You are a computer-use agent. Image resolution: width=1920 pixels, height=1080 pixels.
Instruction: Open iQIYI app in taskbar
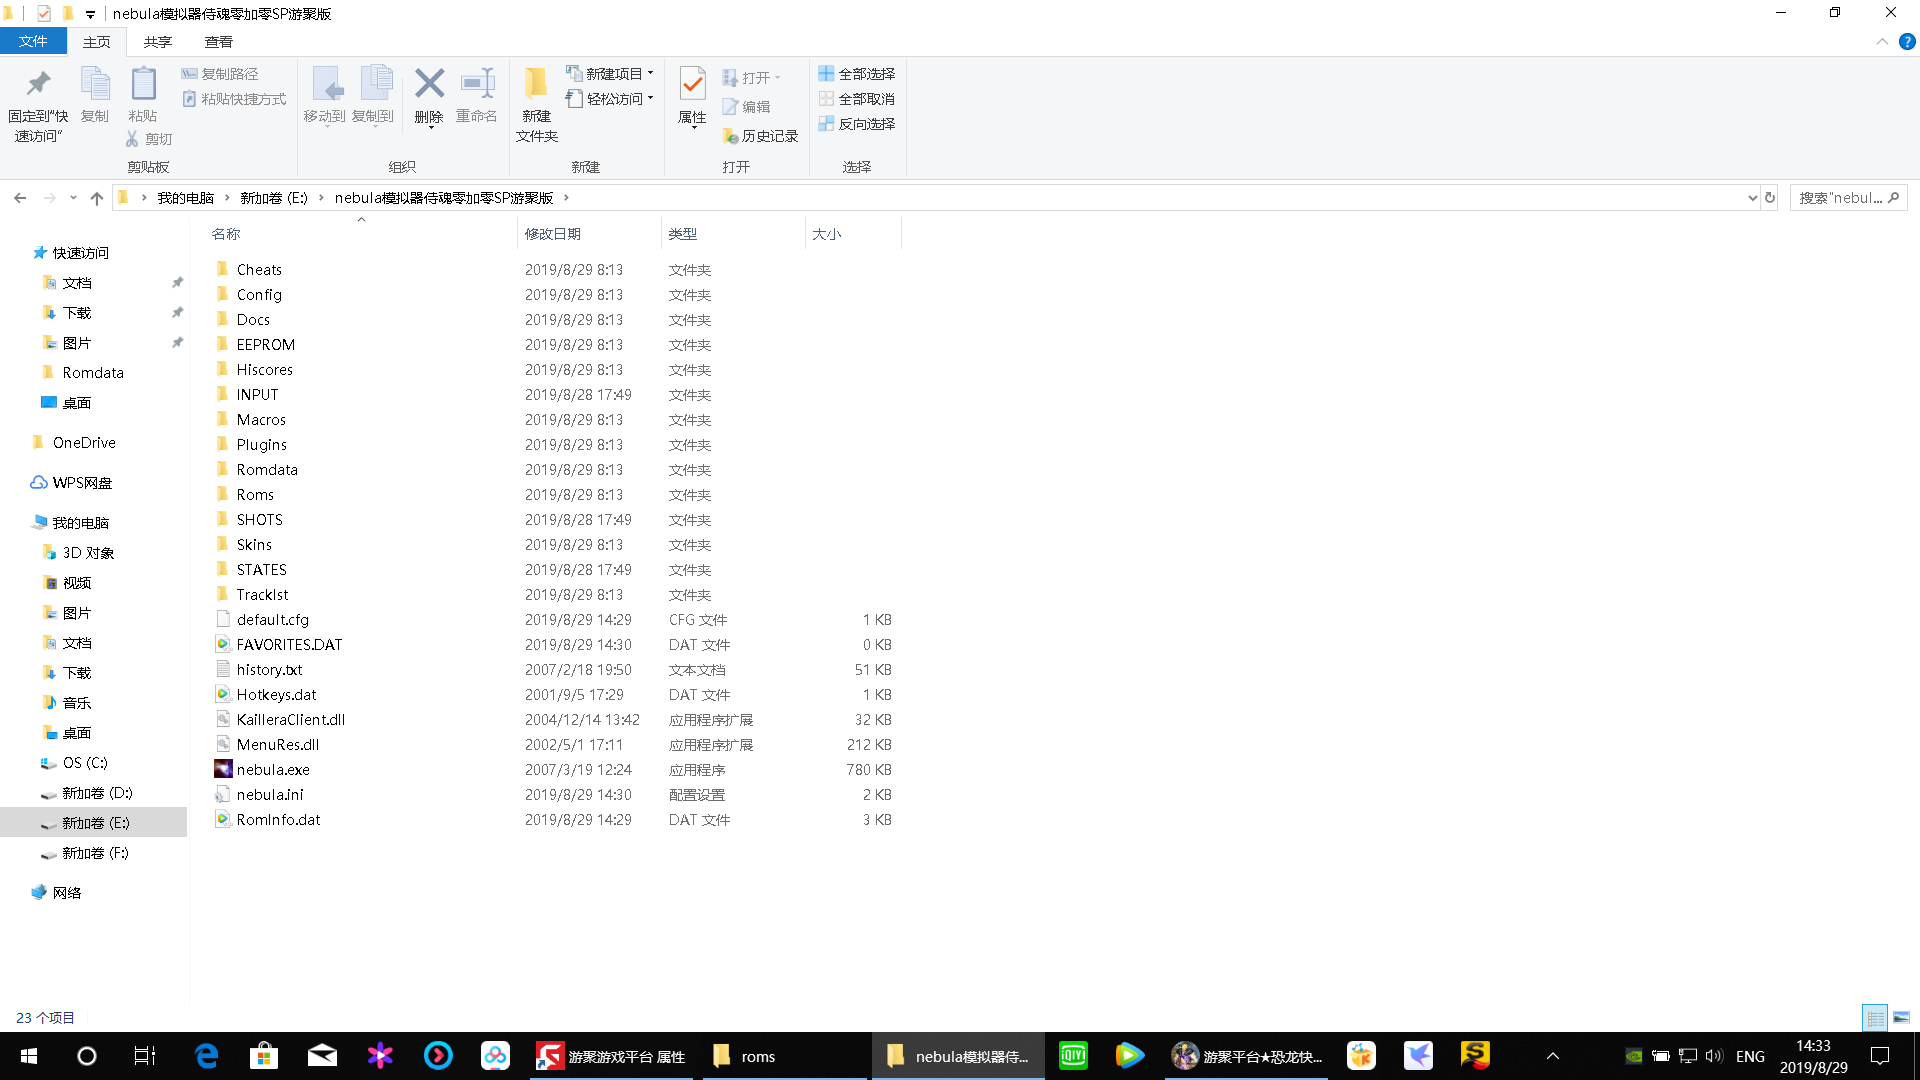tap(1072, 1056)
